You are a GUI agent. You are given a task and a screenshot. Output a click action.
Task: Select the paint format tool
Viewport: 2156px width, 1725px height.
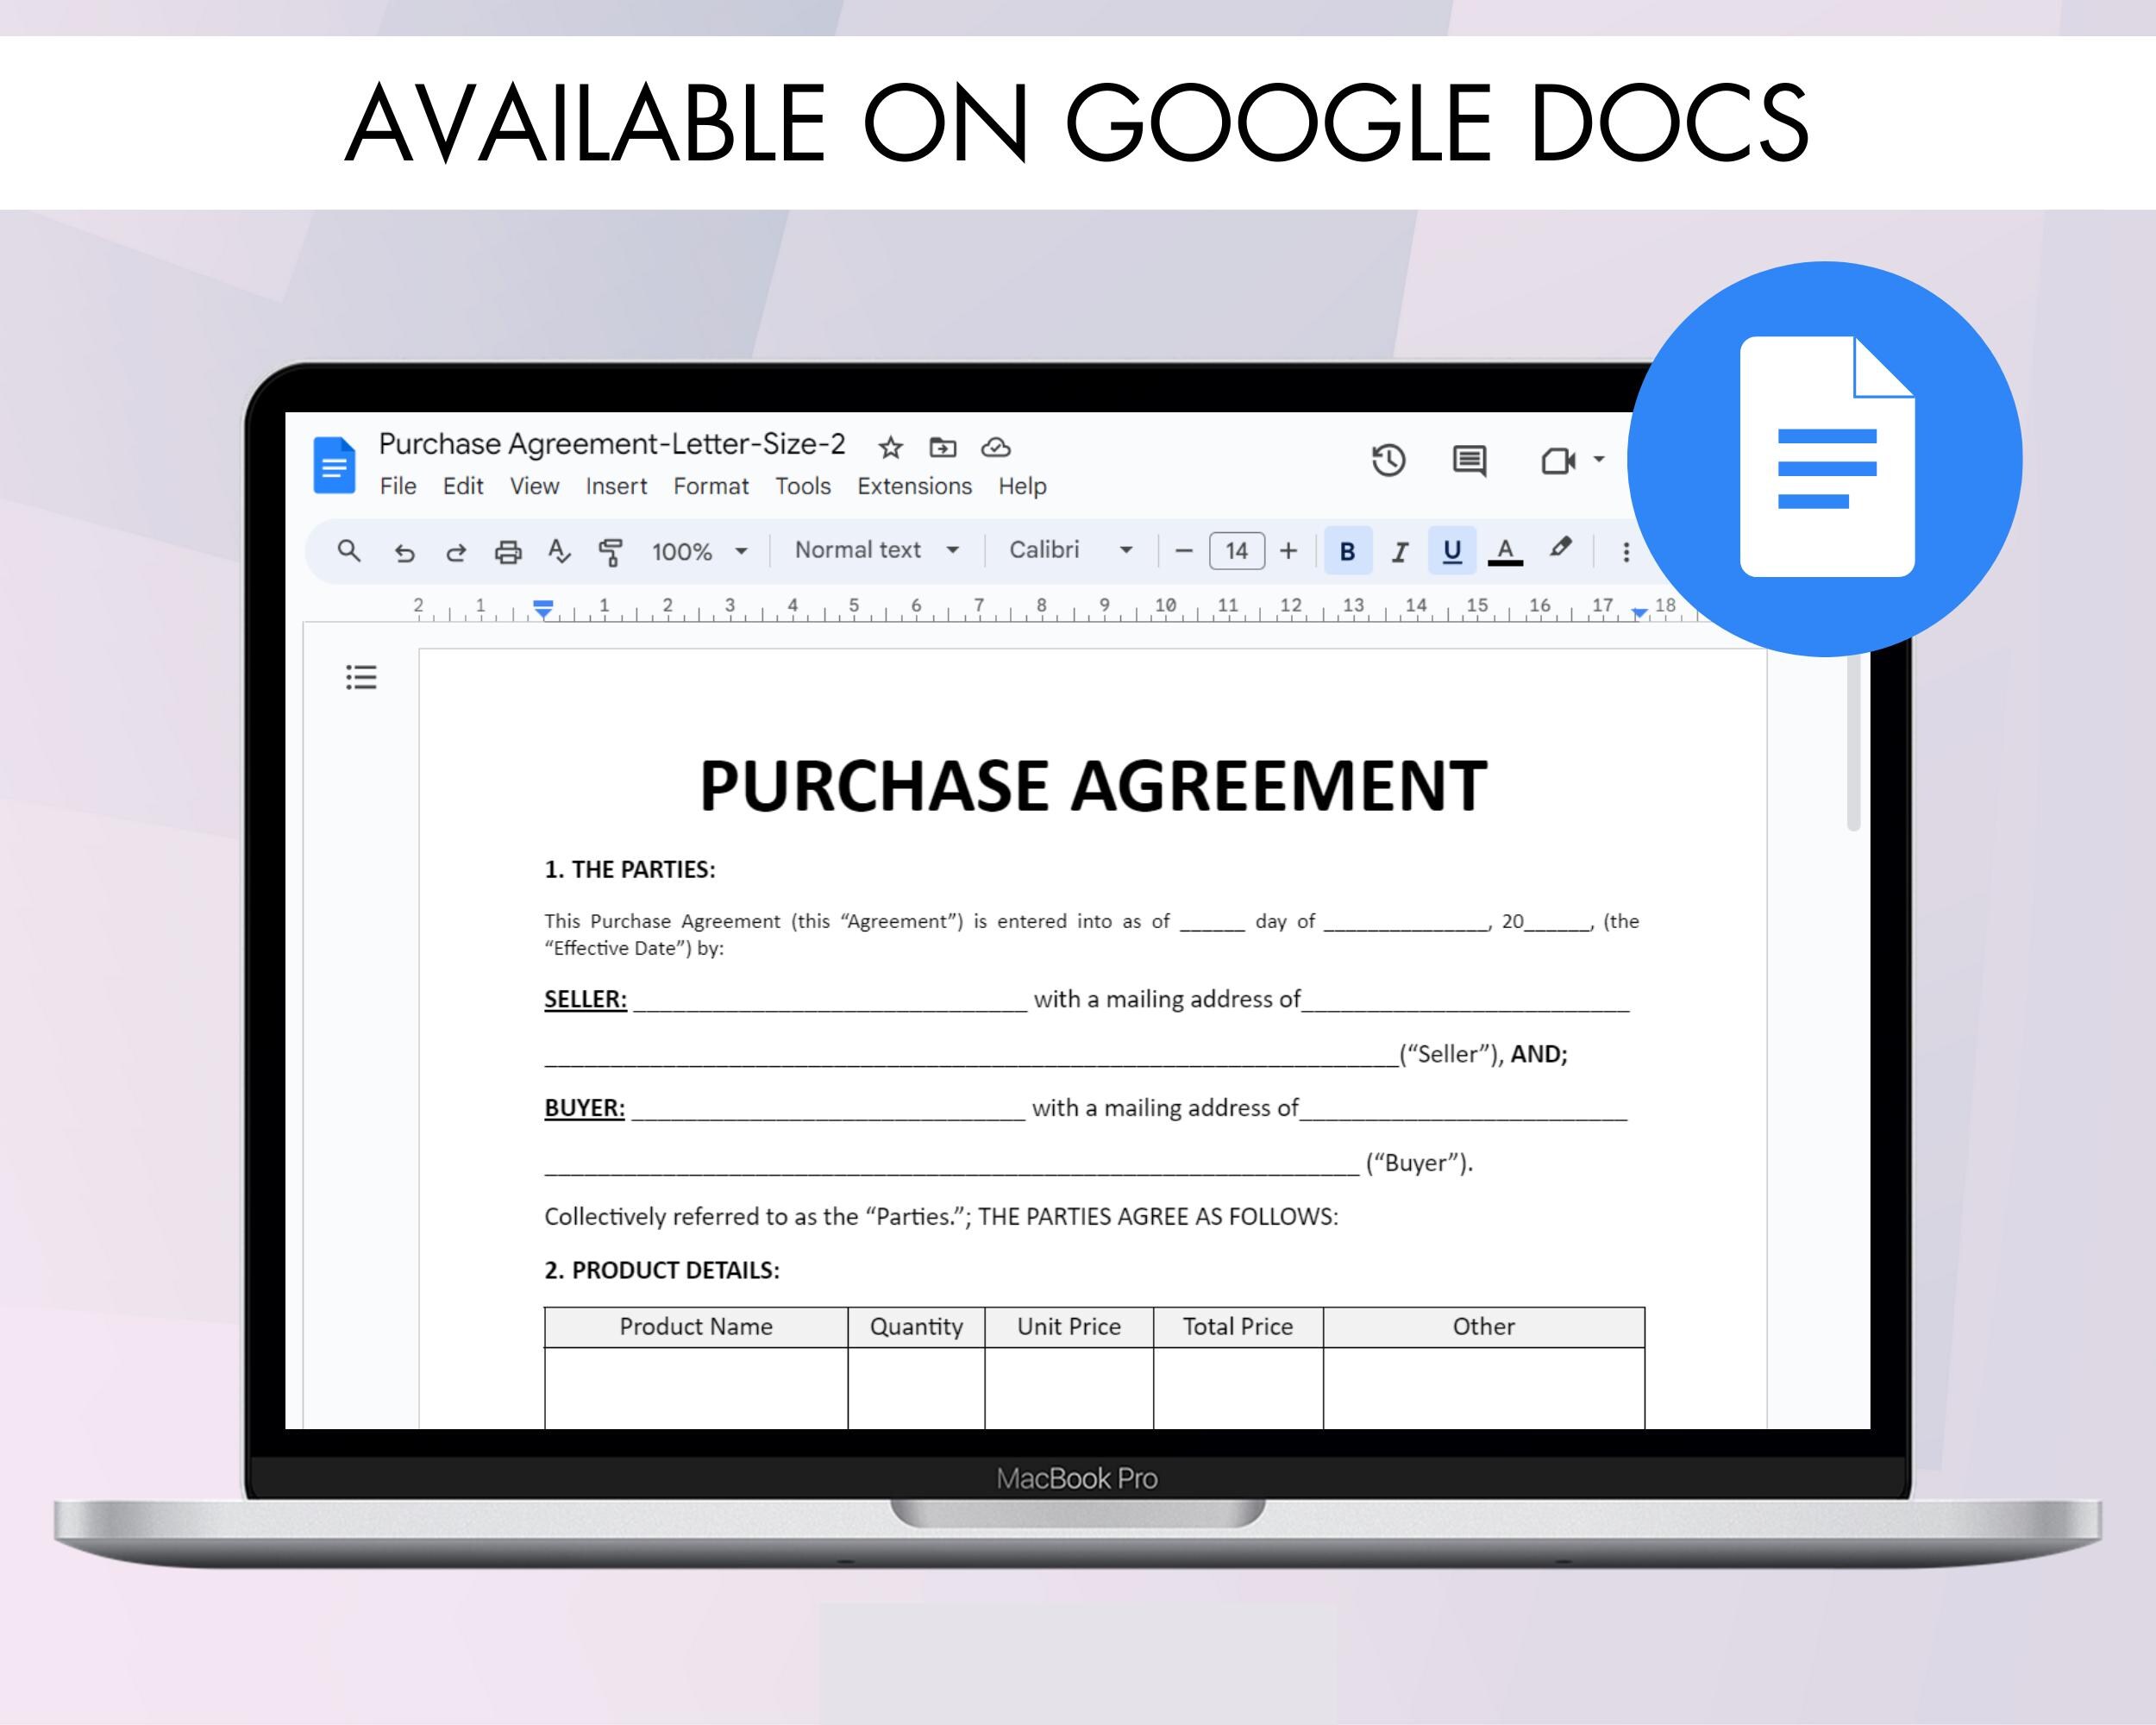(610, 552)
